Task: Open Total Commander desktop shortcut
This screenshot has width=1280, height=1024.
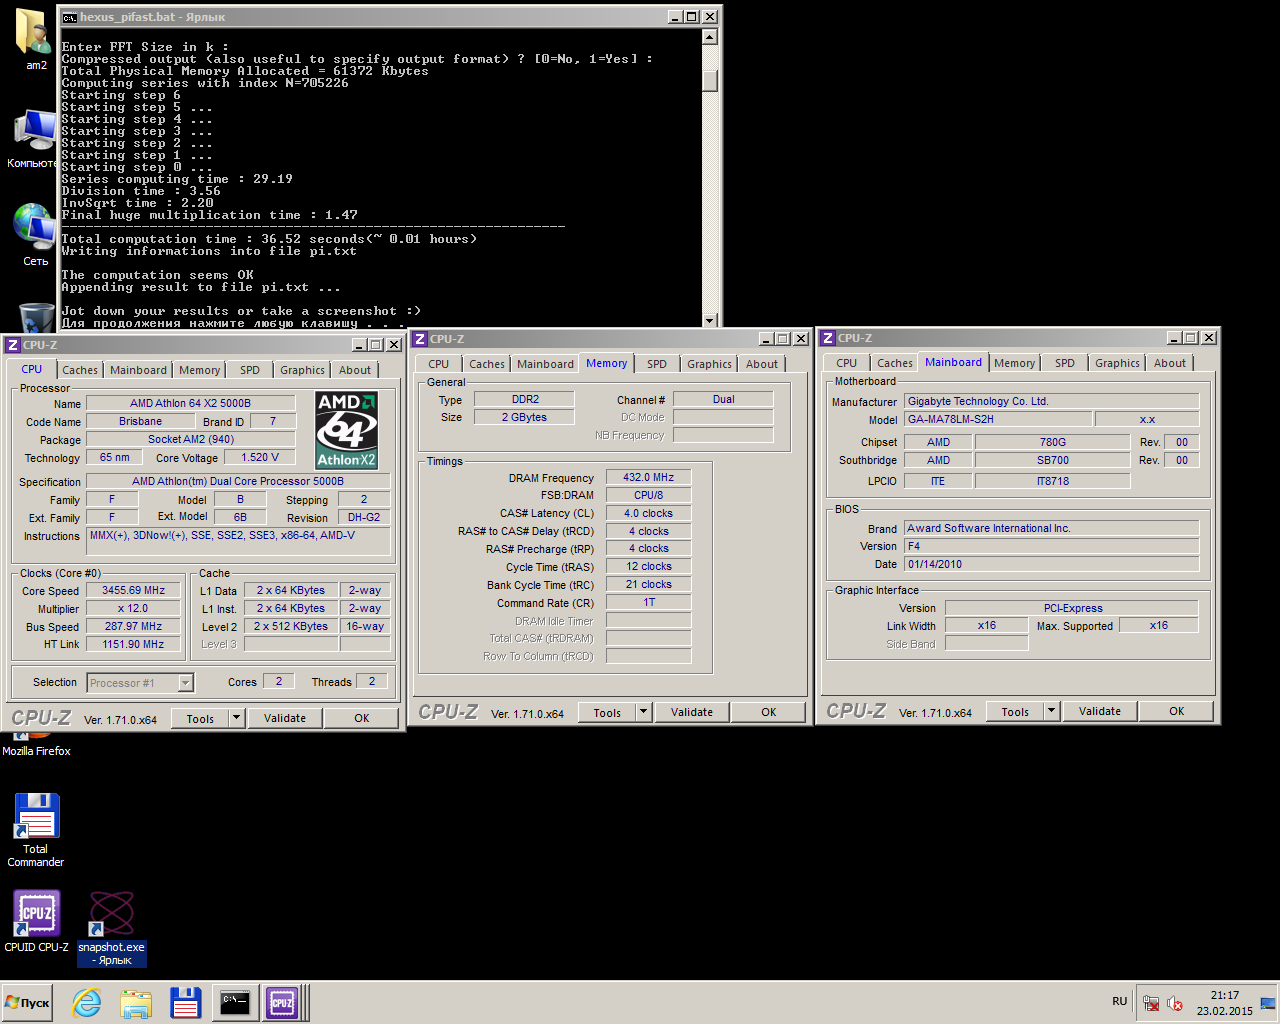Action: coord(36,829)
